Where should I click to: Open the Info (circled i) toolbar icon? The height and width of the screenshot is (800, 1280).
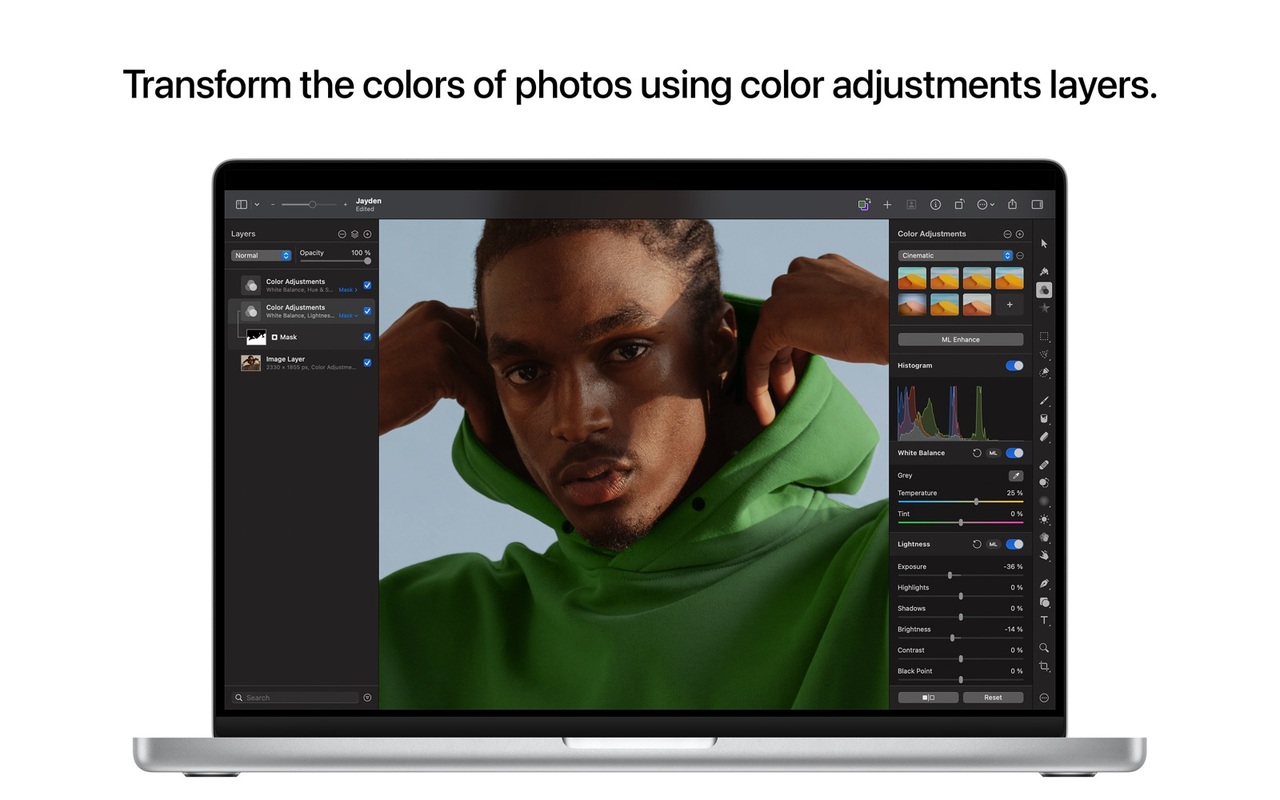tap(935, 204)
